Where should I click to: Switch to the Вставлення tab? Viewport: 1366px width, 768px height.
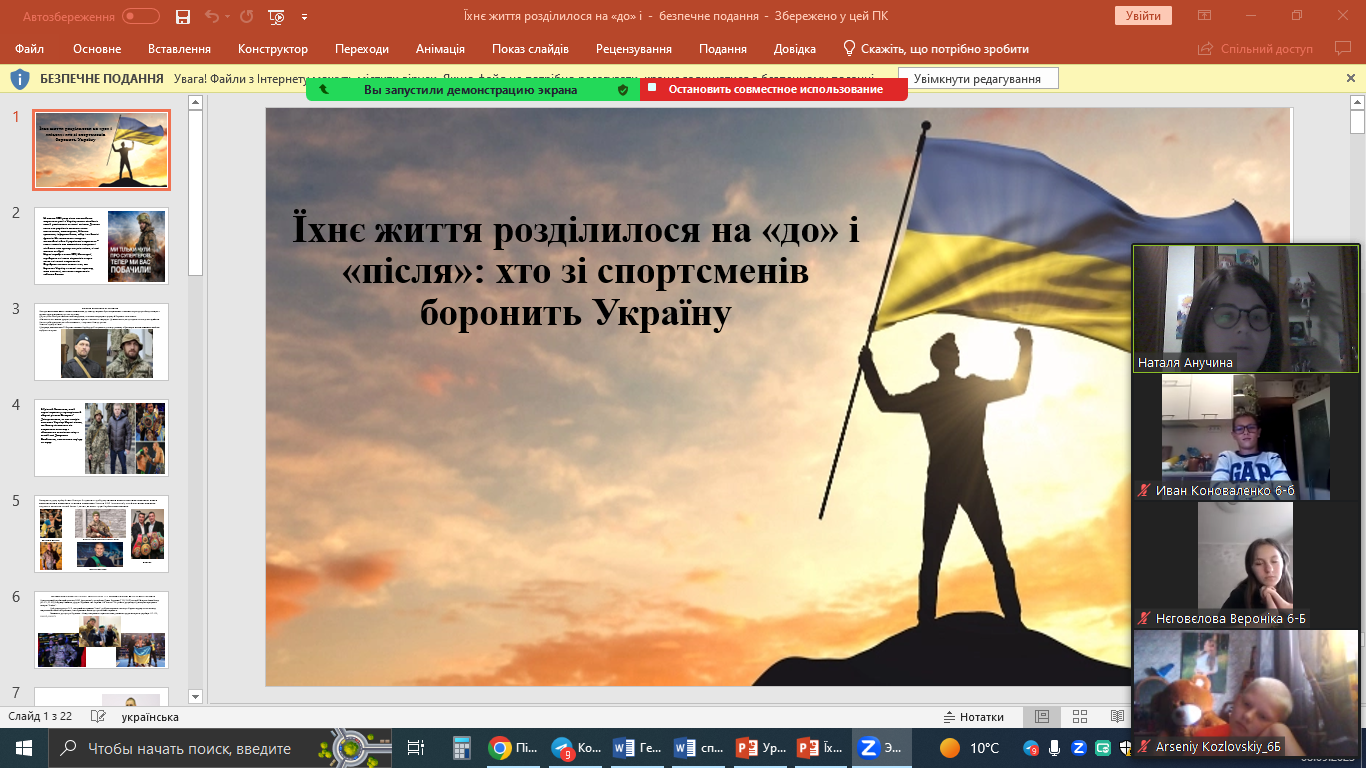179,49
